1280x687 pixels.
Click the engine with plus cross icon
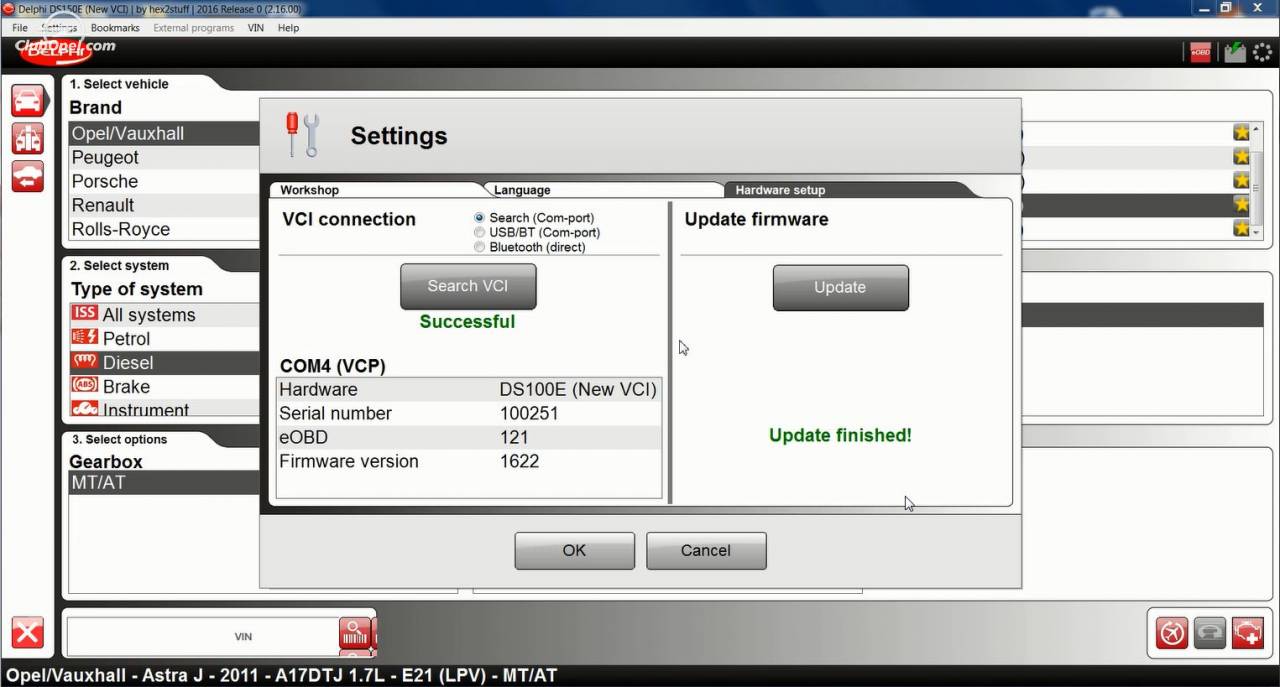point(1248,633)
